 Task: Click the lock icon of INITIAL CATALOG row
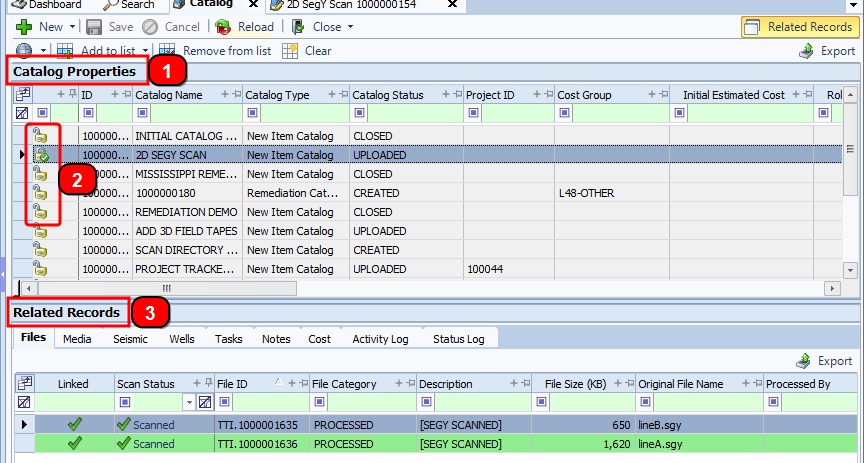tap(39, 135)
